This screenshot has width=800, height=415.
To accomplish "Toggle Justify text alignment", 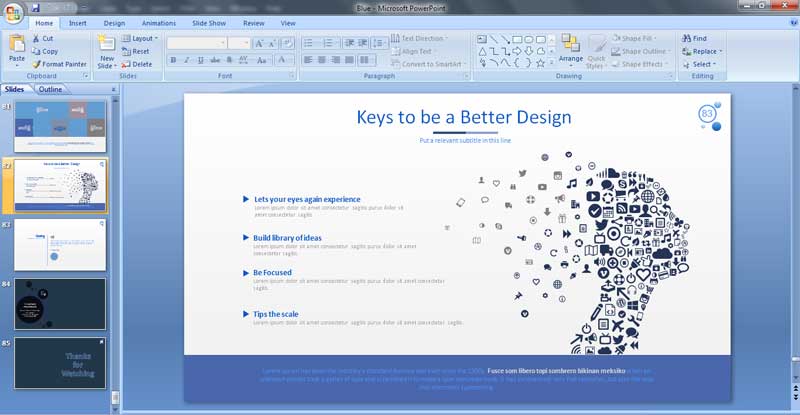I will click(349, 60).
